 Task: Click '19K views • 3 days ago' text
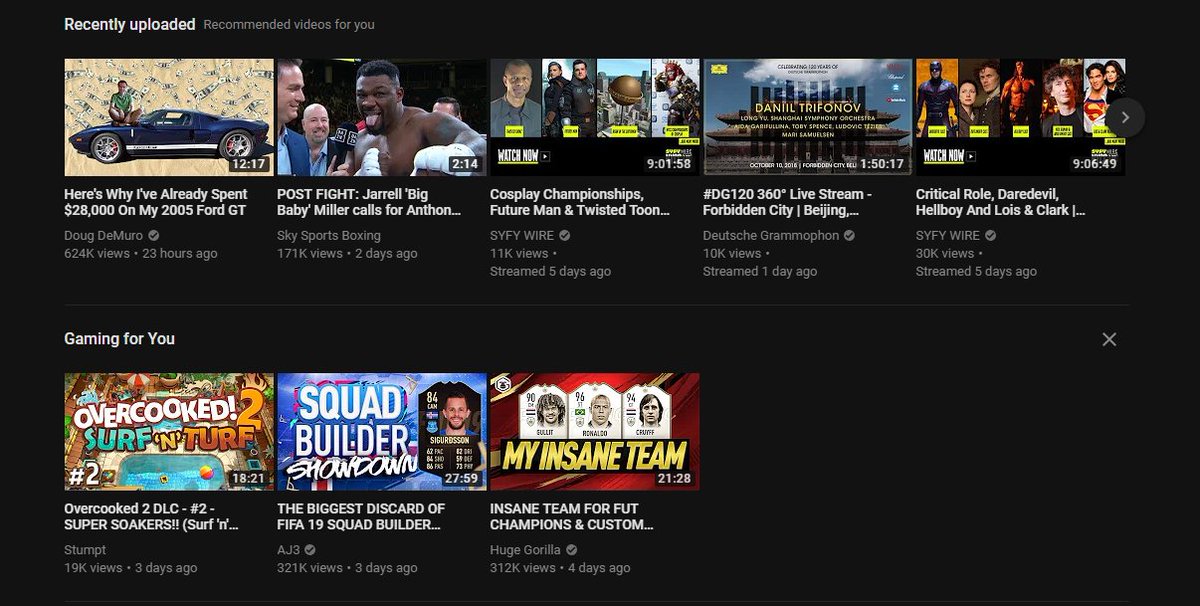click(x=131, y=568)
